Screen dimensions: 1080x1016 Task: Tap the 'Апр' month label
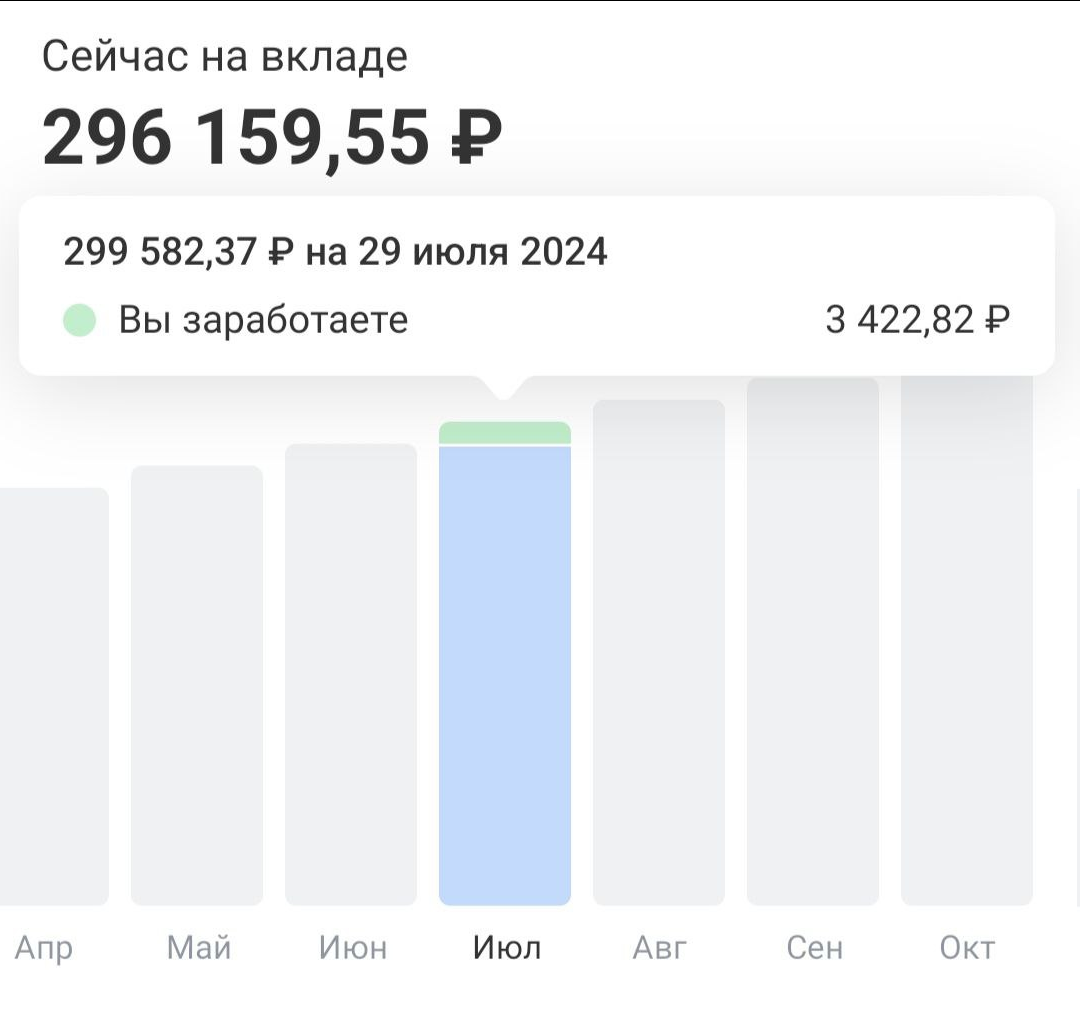pyautogui.click(x=44, y=947)
